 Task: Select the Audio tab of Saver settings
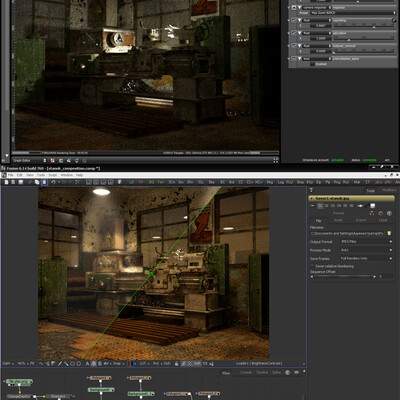[x=338, y=220]
